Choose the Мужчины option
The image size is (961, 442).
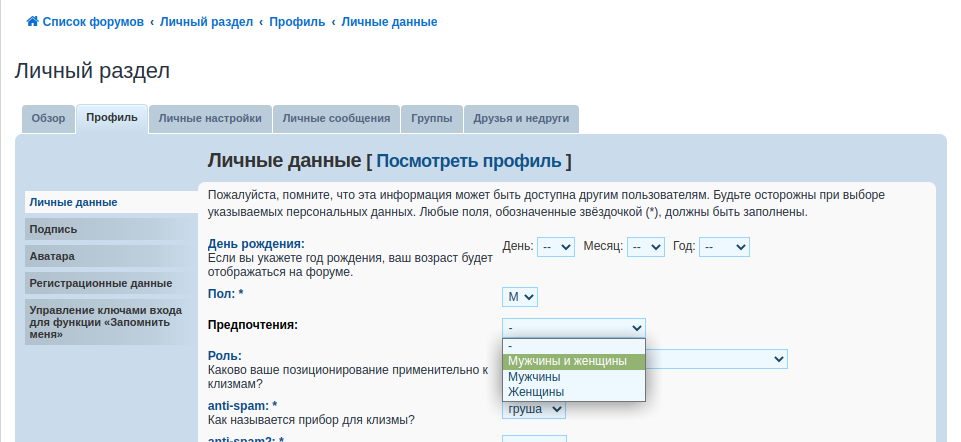click(574, 377)
